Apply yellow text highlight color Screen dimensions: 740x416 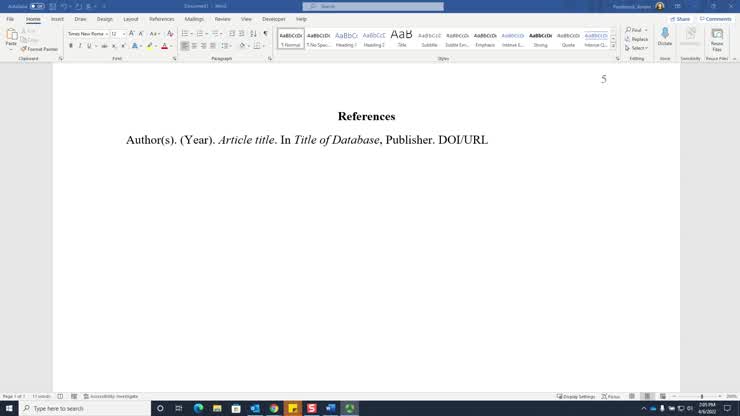coord(150,46)
